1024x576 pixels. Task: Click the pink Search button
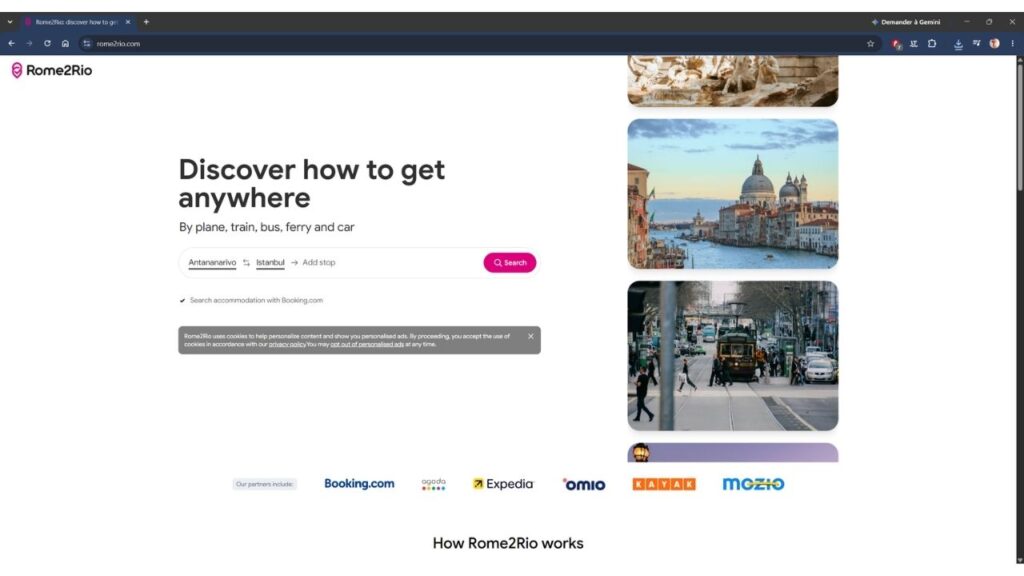509,263
